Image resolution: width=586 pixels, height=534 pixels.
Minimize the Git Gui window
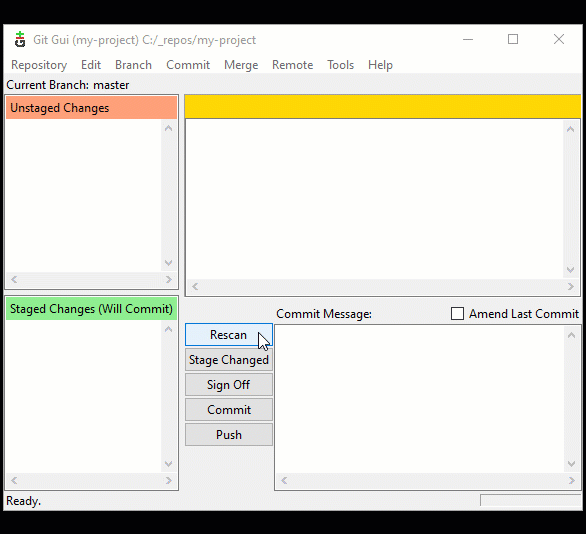tap(468, 39)
